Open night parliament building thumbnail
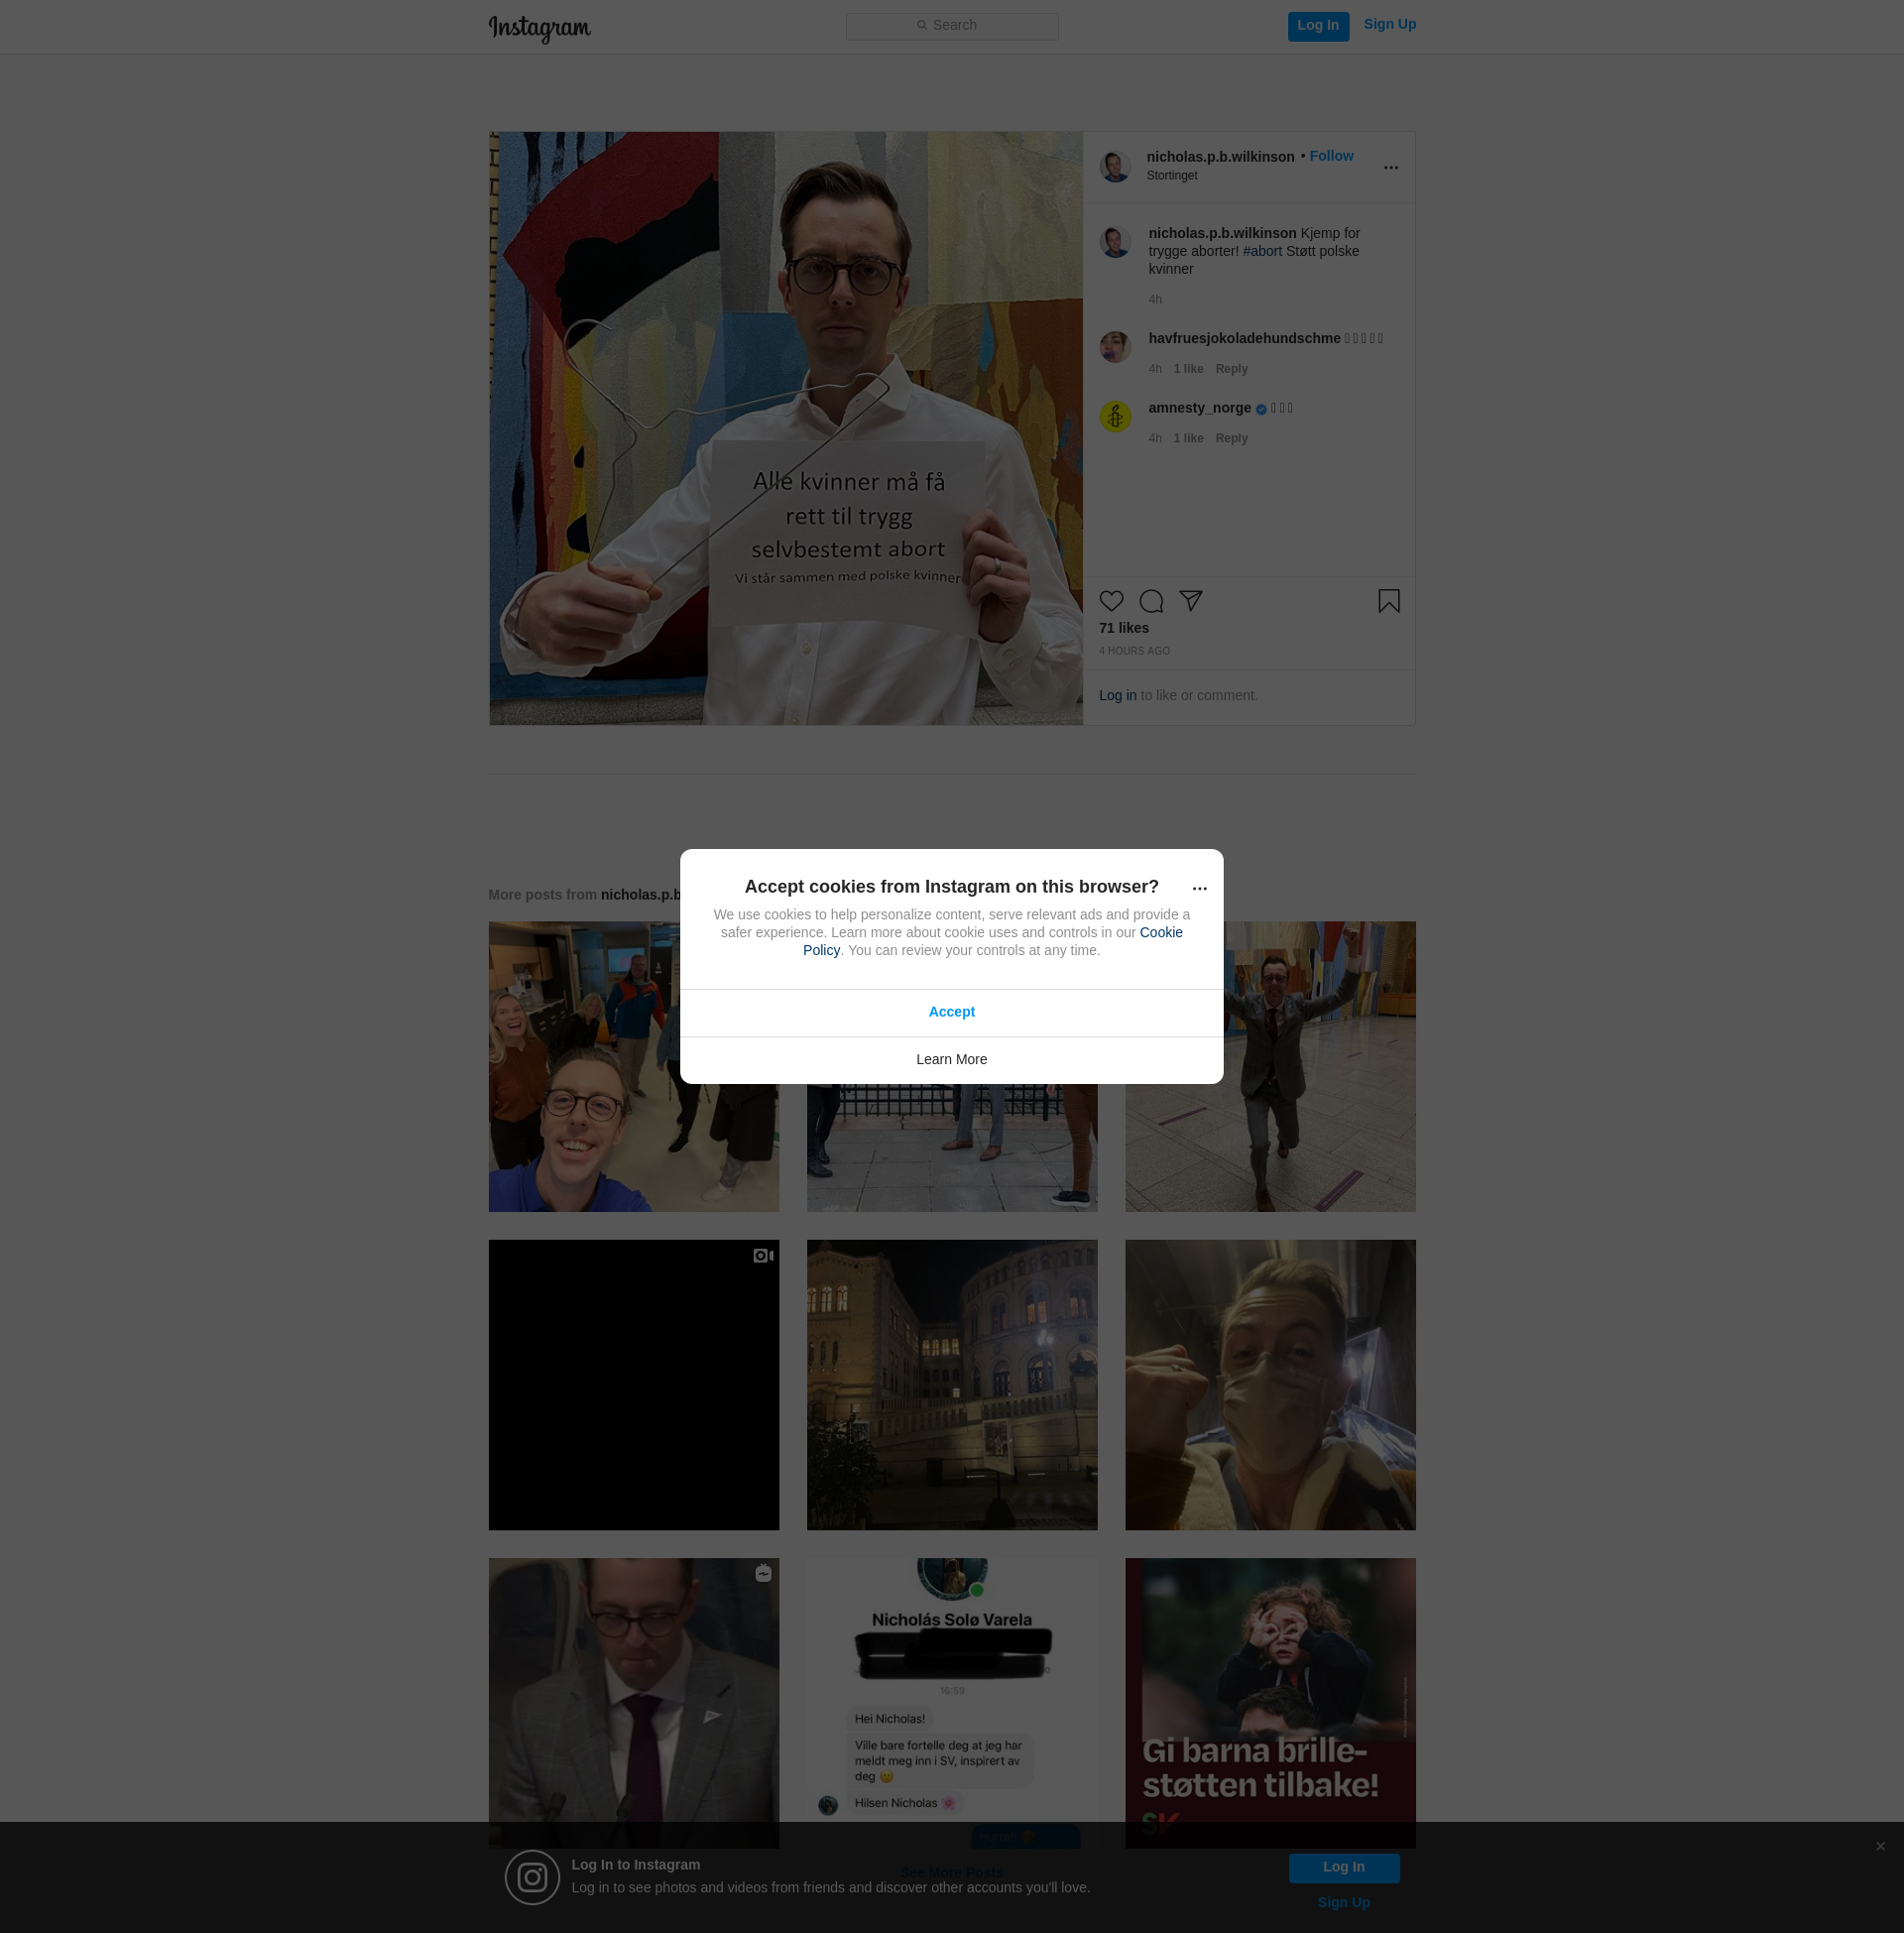Viewport: 1904px width, 1933px height. [x=951, y=1384]
